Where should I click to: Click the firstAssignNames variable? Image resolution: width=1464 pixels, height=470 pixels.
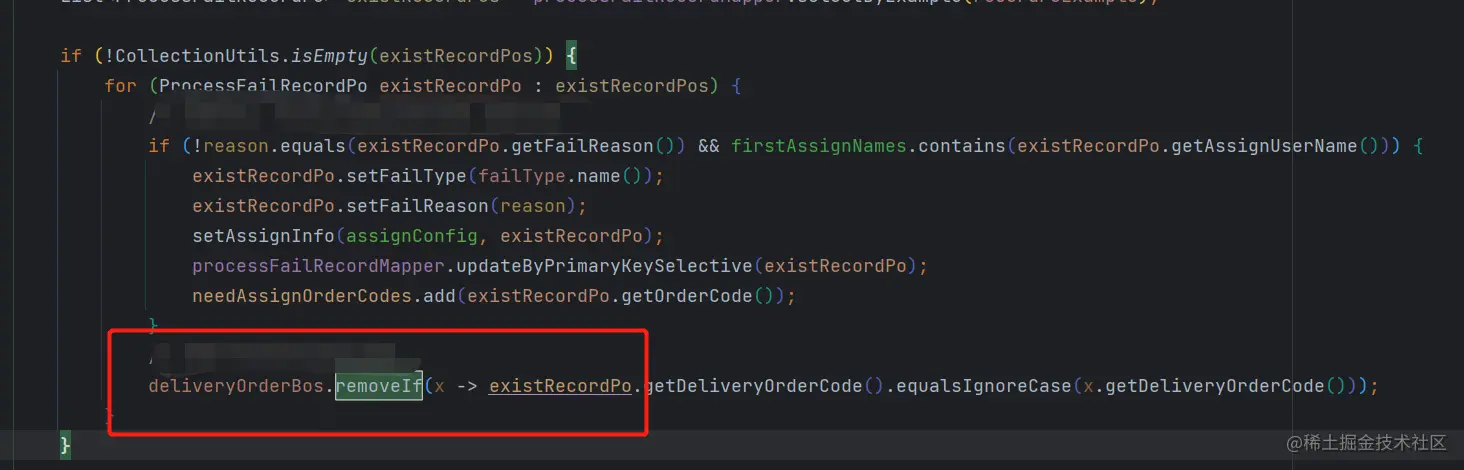pos(819,146)
